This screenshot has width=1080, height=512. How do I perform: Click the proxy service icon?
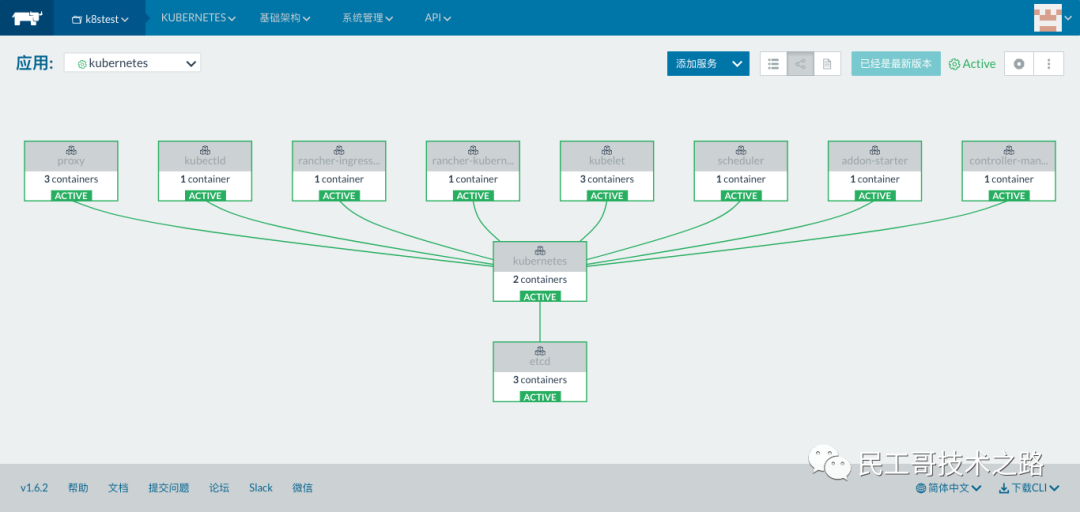(x=71, y=150)
